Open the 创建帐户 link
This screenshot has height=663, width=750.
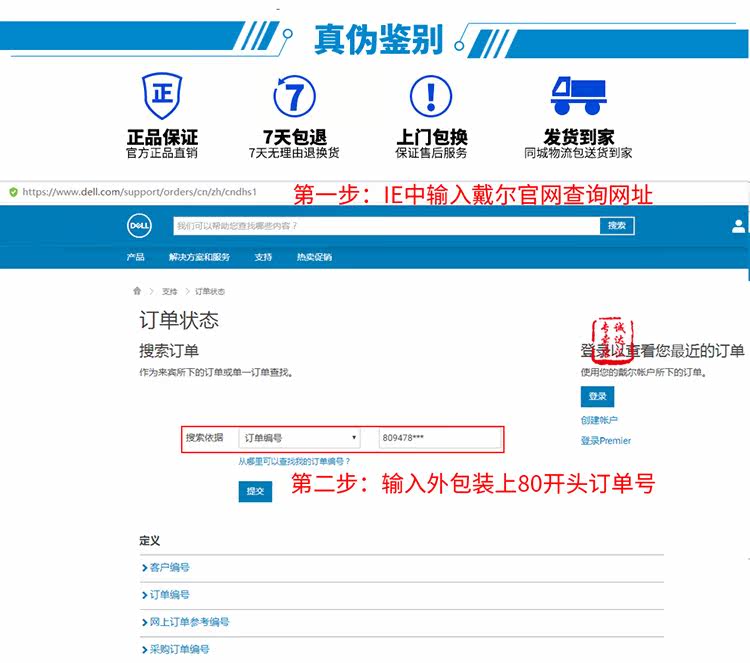(x=599, y=420)
